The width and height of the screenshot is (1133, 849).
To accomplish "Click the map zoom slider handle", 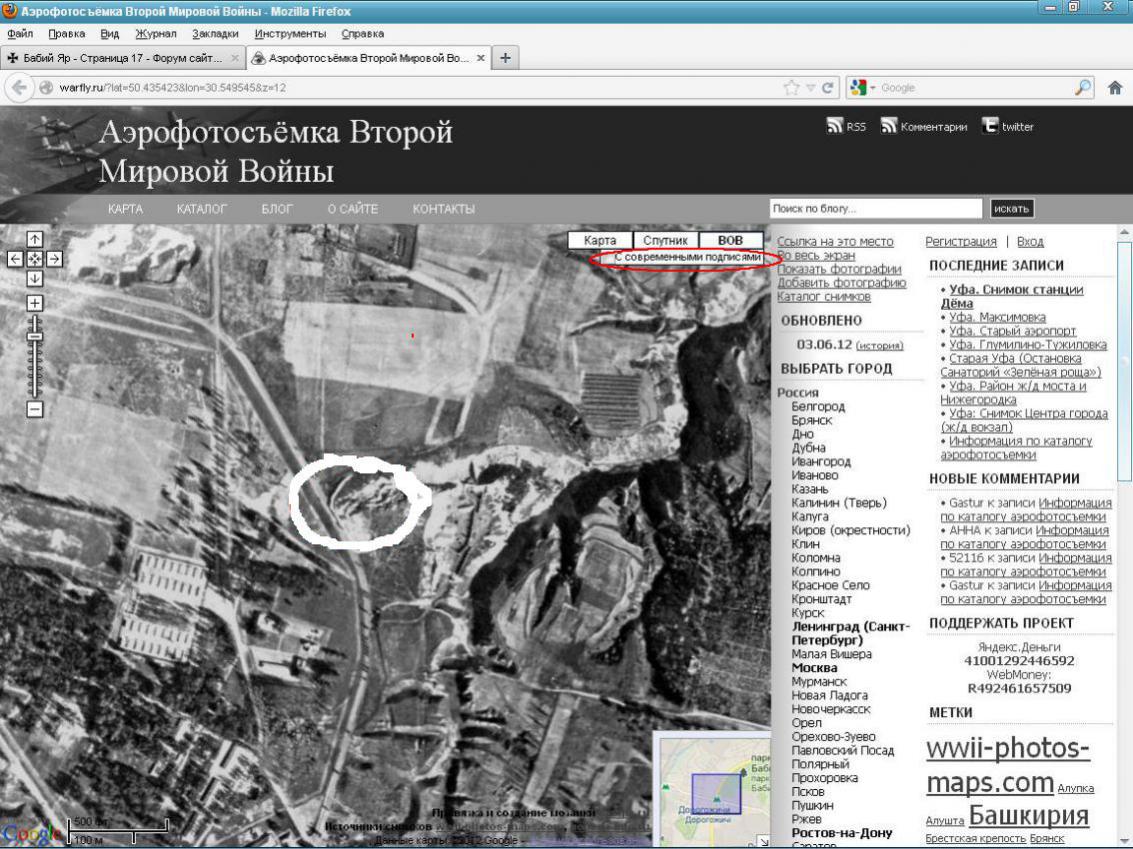I will [x=34, y=337].
